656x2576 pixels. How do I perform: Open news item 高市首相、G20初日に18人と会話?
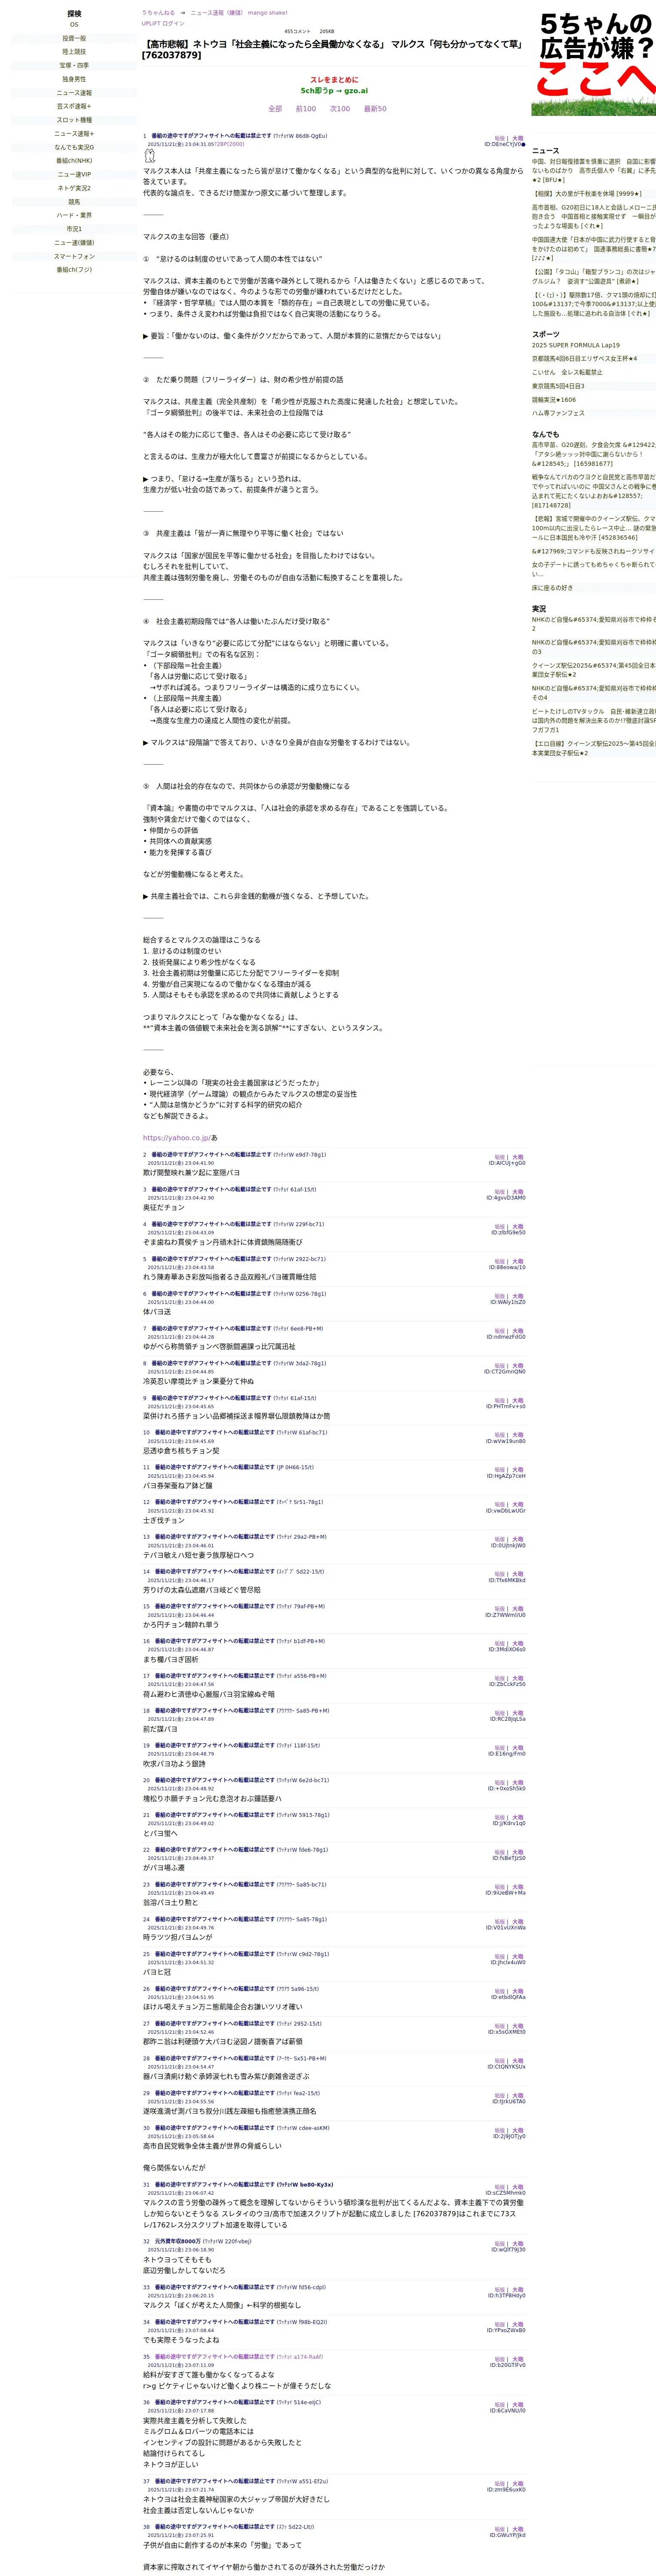point(594,217)
